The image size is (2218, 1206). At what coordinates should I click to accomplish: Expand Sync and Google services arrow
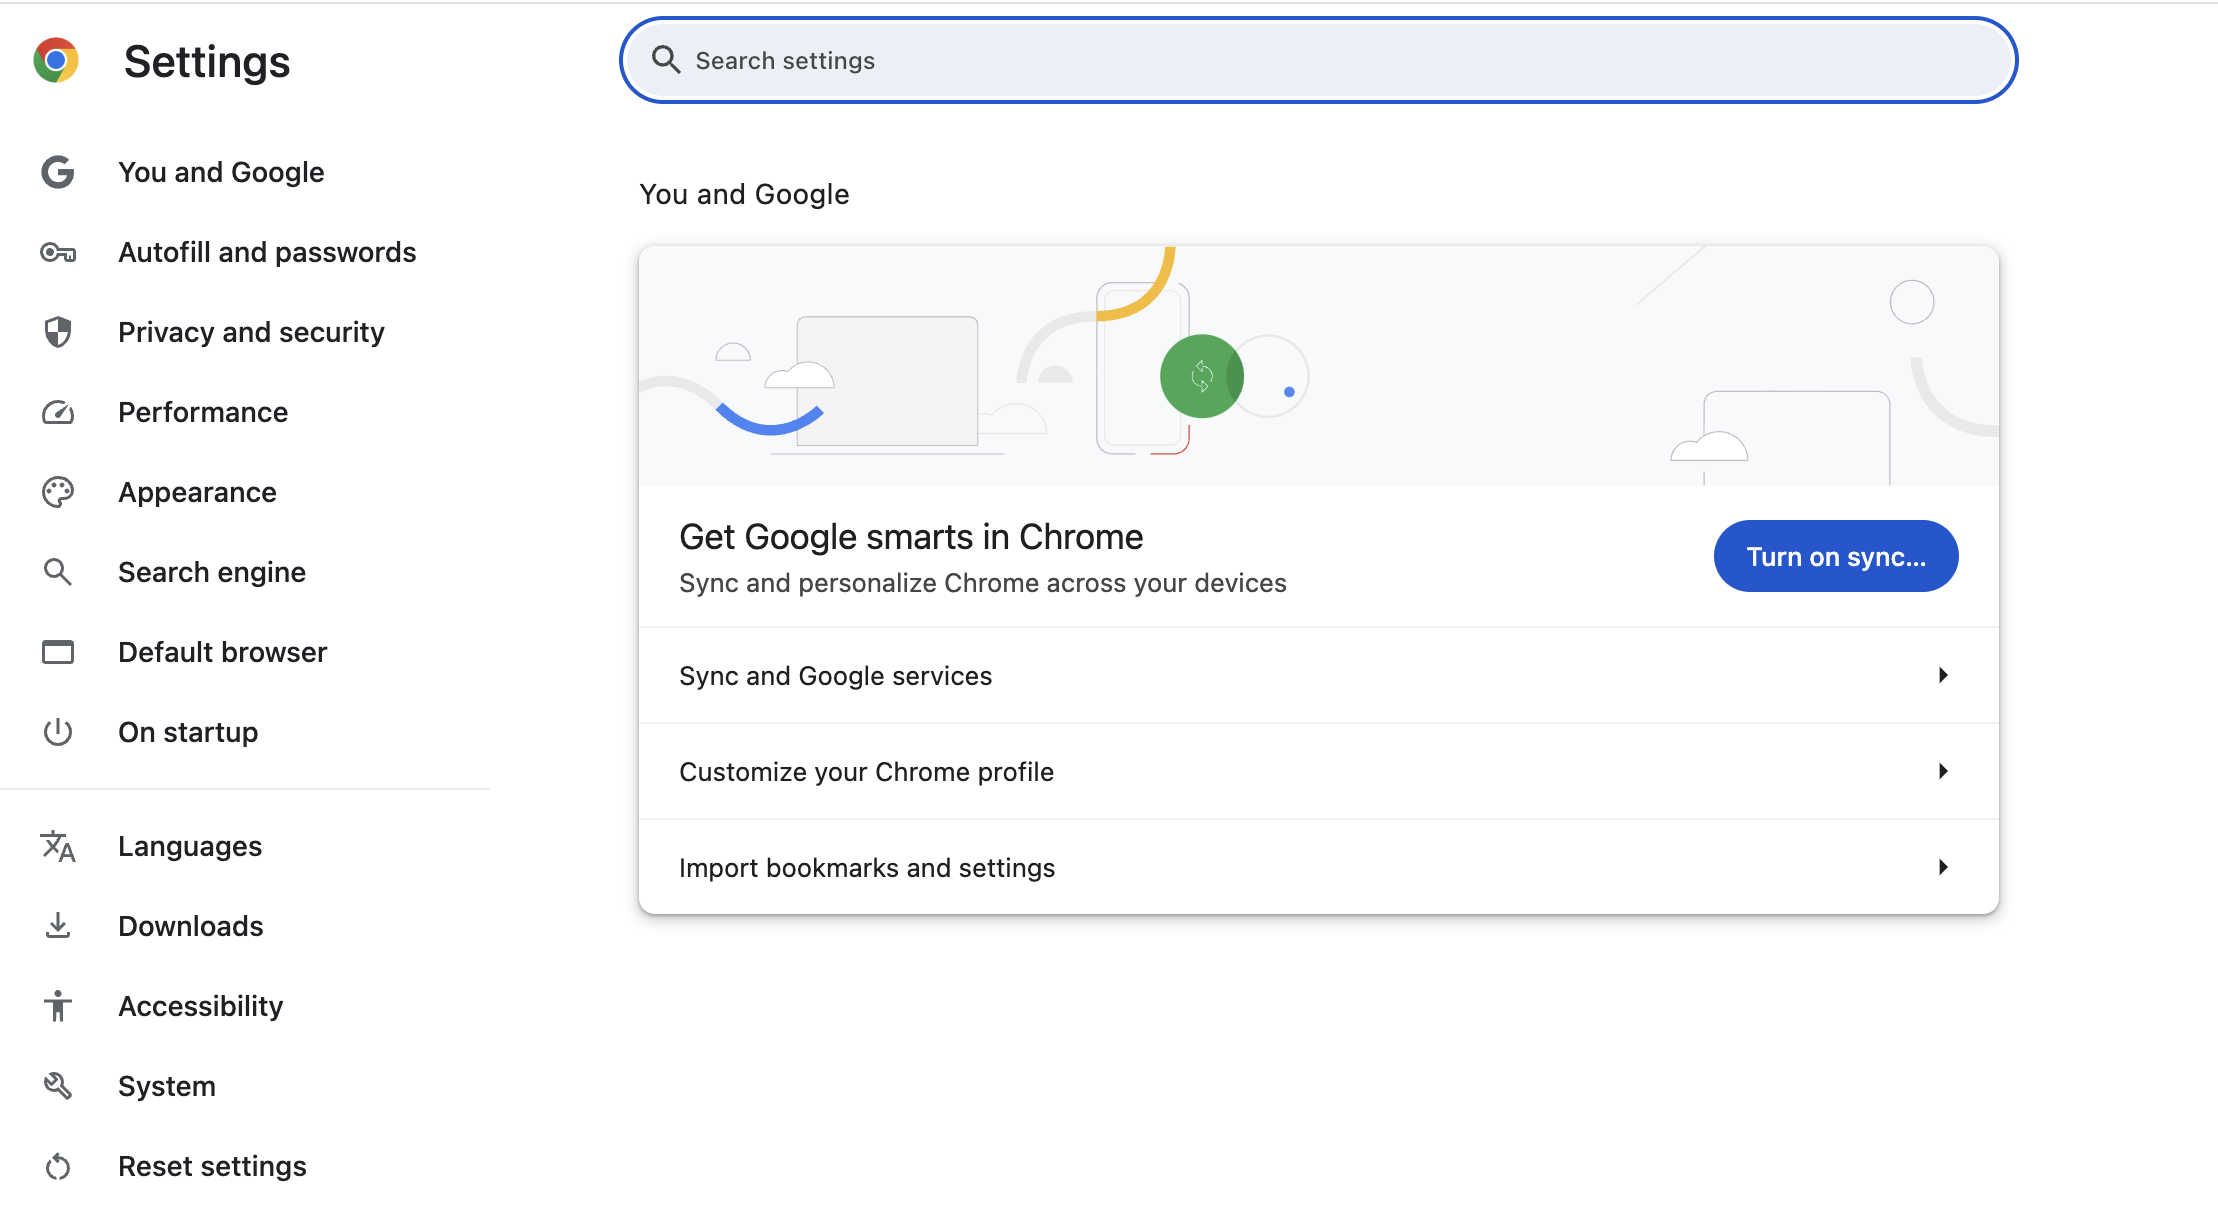tap(1942, 675)
